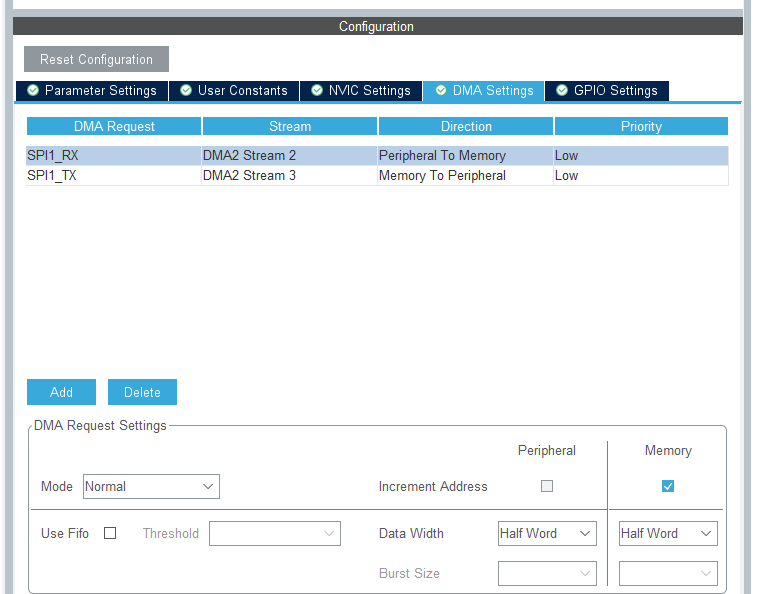The height and width of the screenshot is (594, 765).
Task: Click the Add DMA request button
Action: pos(61,392)
